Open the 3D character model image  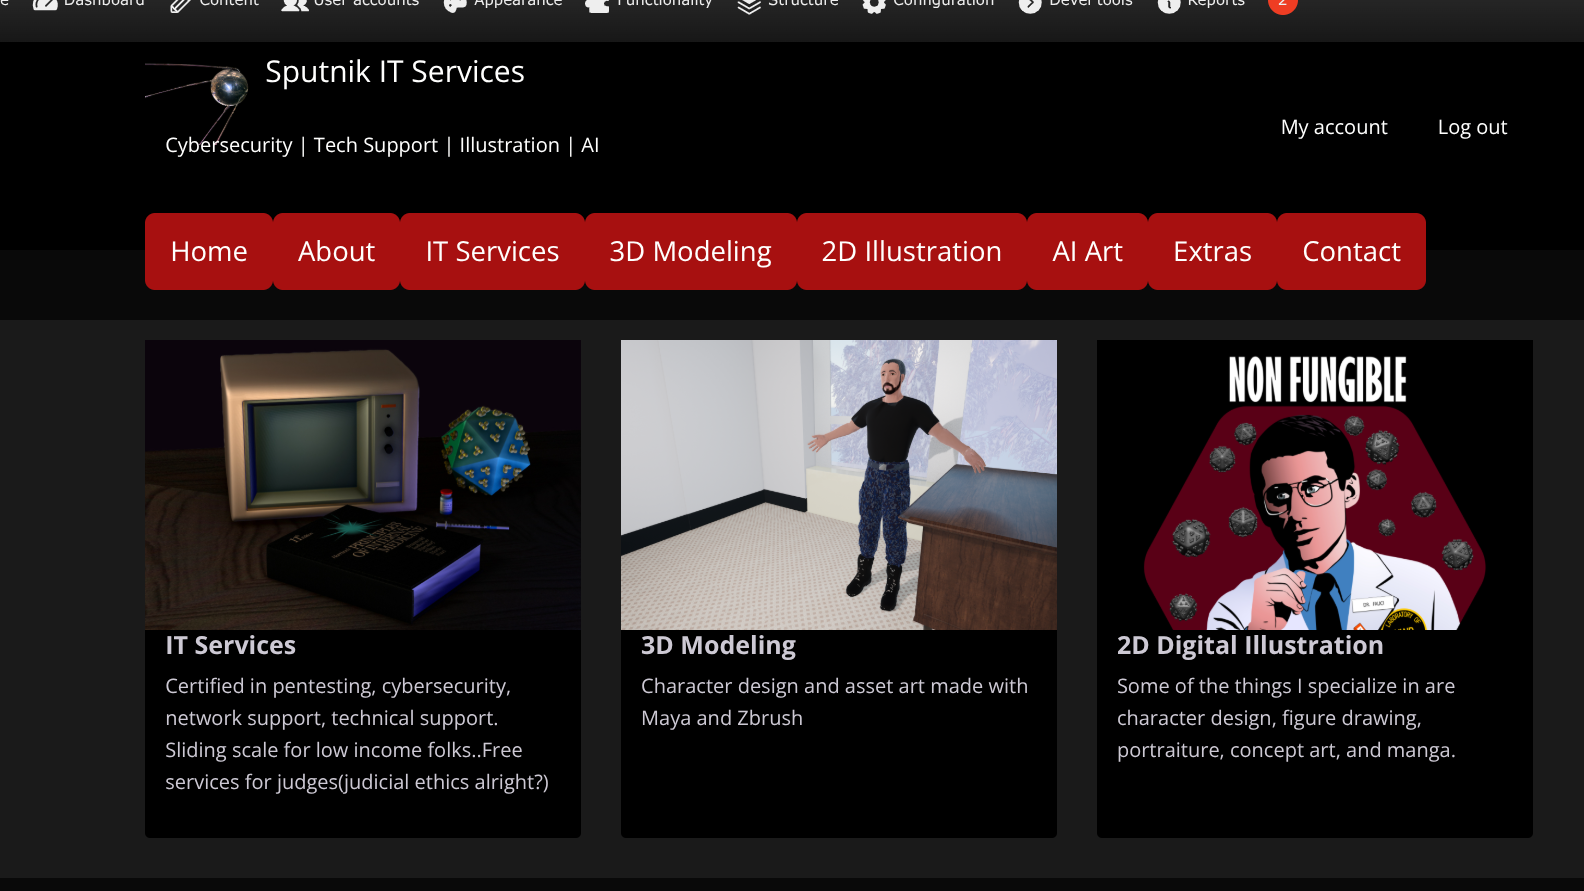pyautogui.click(x=839, y=485)
